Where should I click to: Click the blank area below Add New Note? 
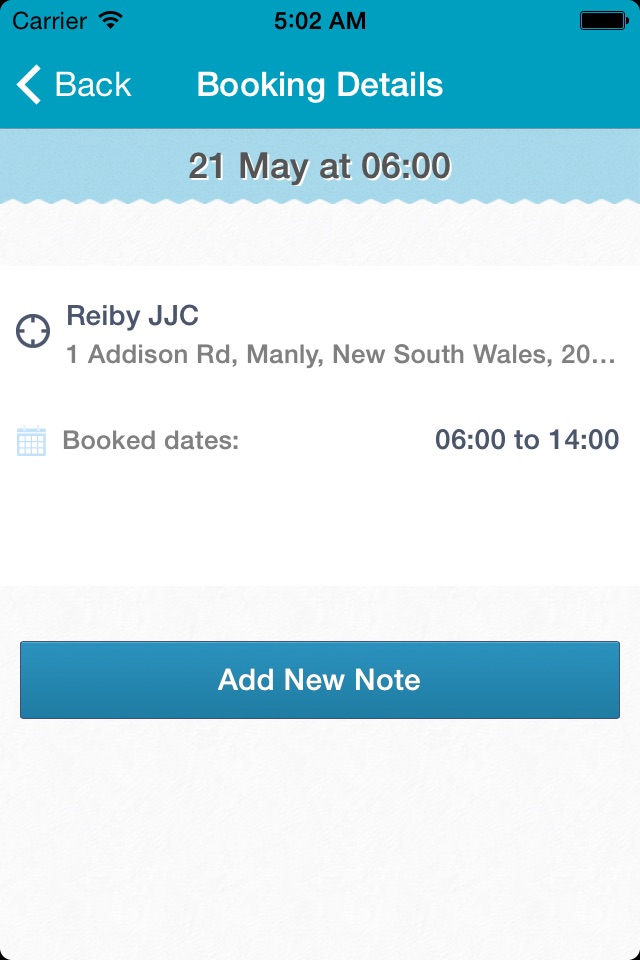pyautogui.click(x=320, y=839)
